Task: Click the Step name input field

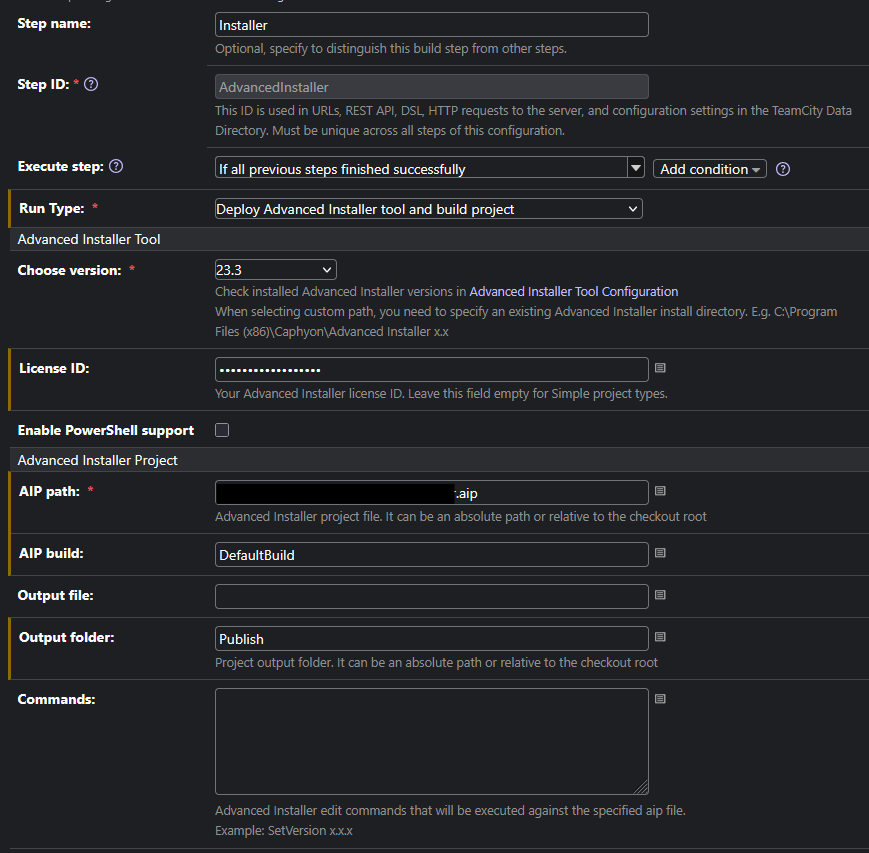Action: tap(432, 25)
